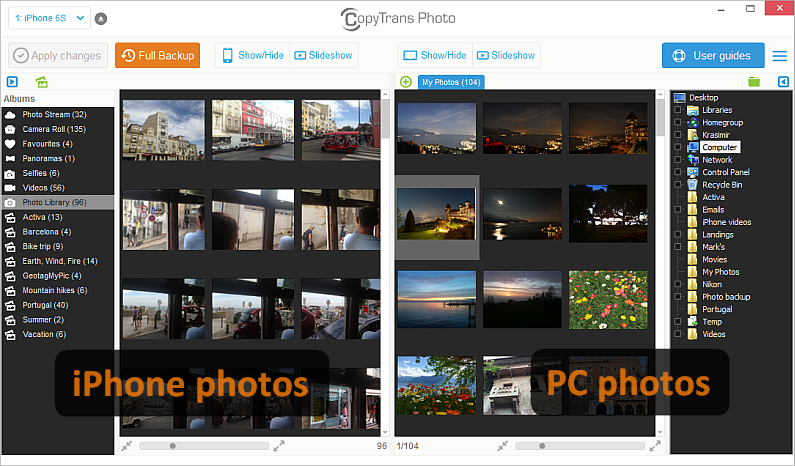
Task: Select the My Photos folder
Action: point(720,272)
